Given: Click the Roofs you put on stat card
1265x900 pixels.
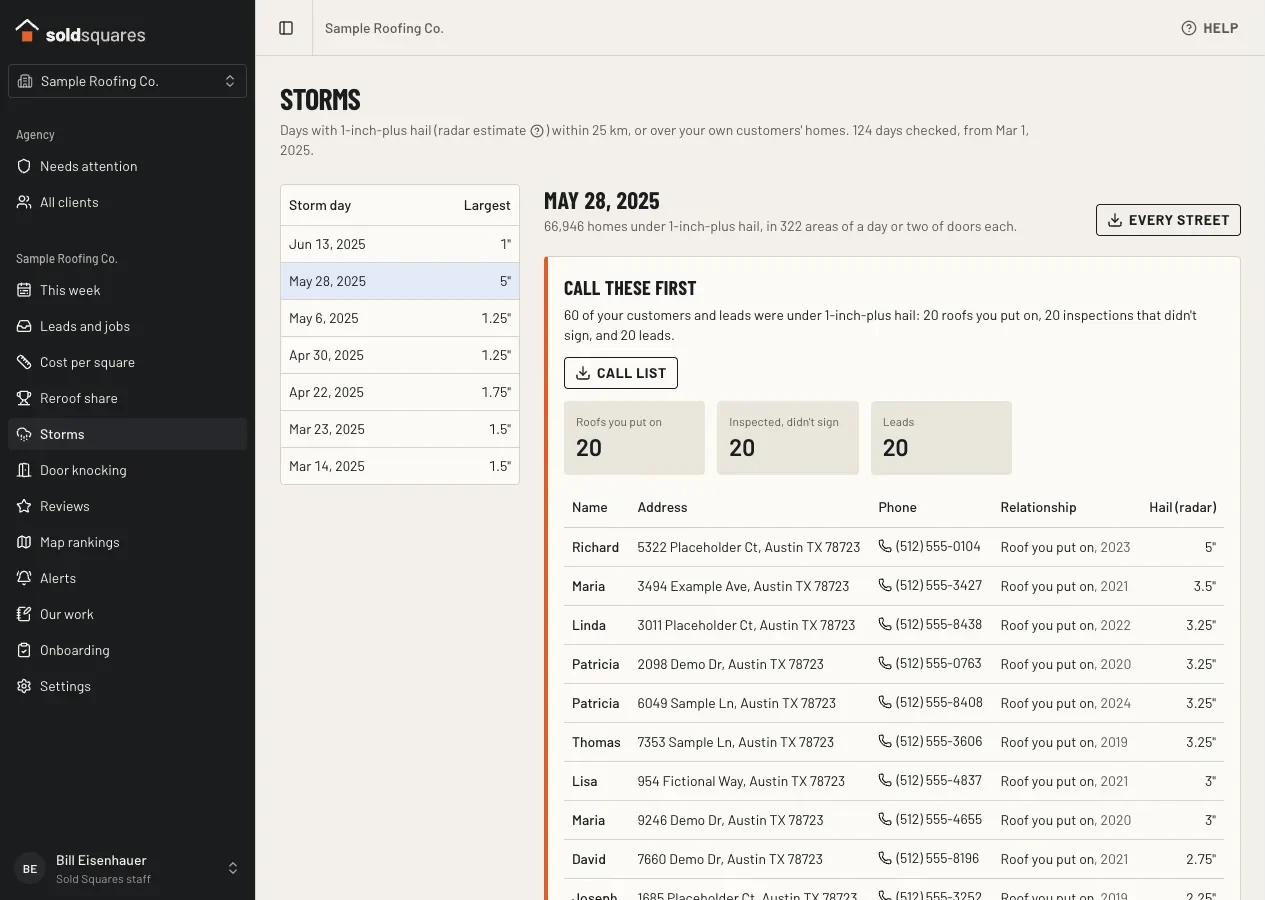Looking at the screenshot, I should click(634, 438).
